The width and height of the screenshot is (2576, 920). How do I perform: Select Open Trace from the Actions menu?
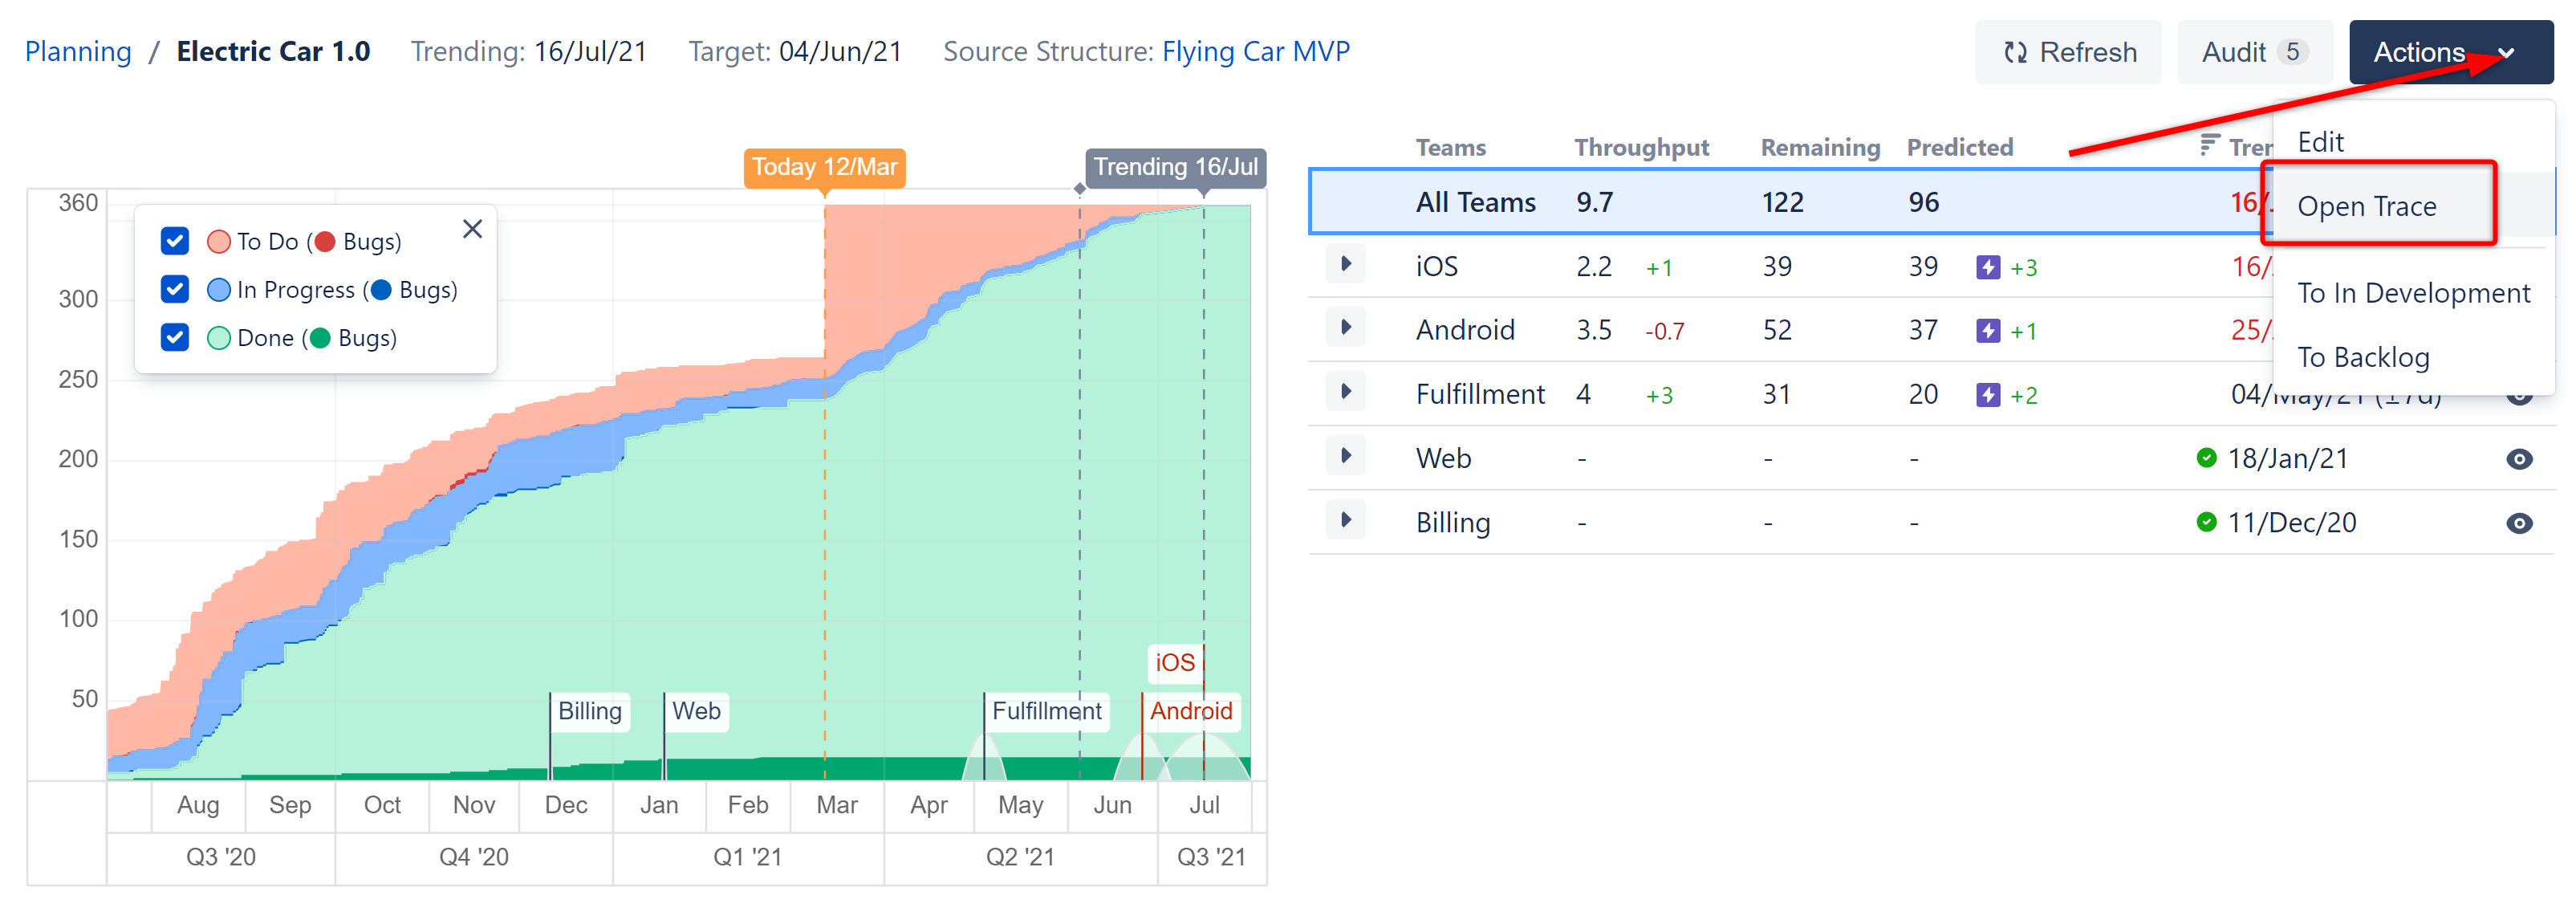[x=2366, y=206]
